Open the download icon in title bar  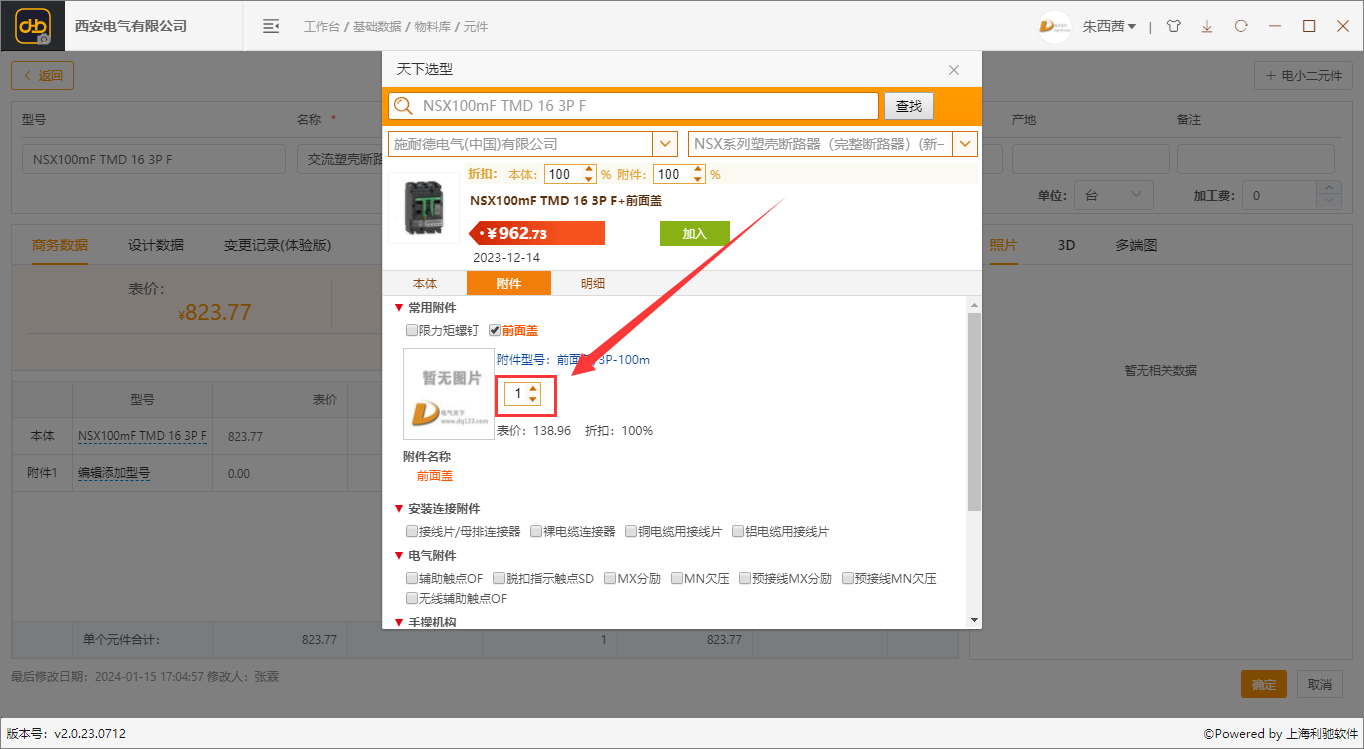point(1207,26)
